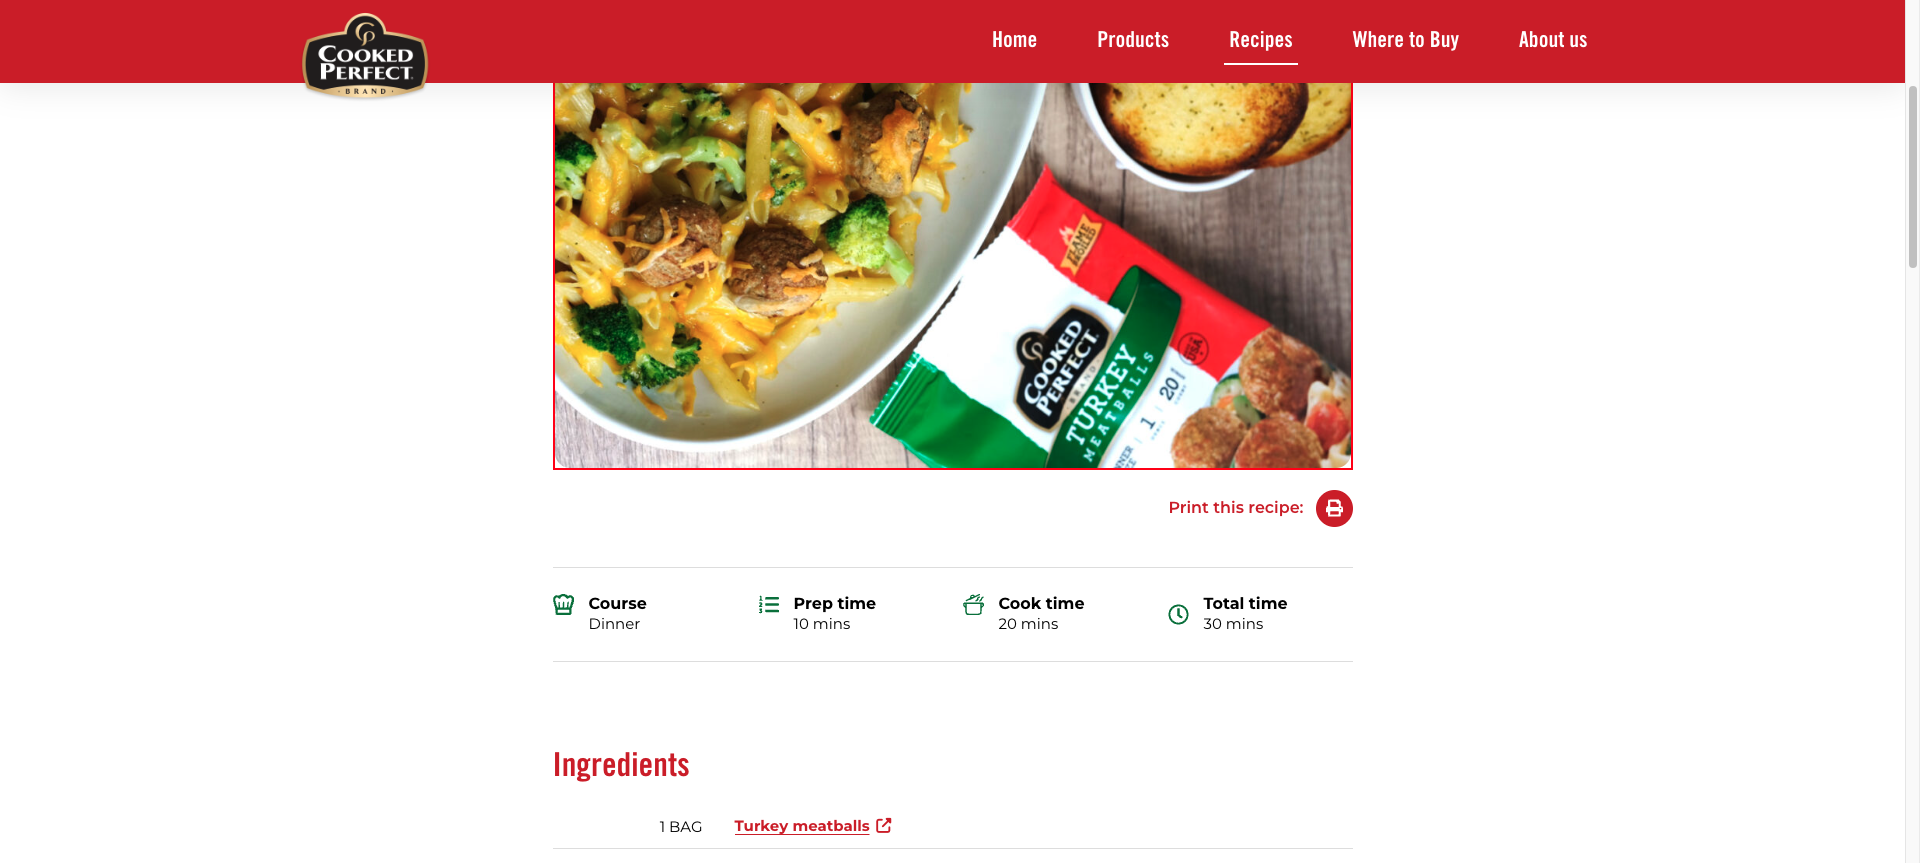Click the Total time clock icon
Viewport: 1920px width, 863px height.
pyautogui.click(x=1179, y=614)
